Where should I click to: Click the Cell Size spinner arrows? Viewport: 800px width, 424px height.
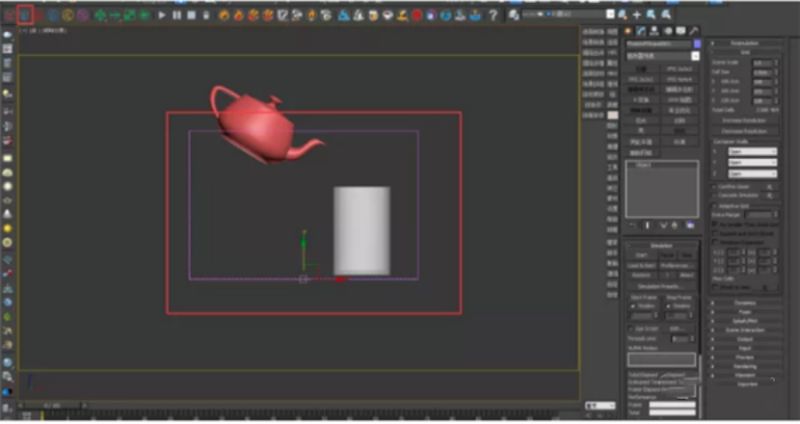(776, 72)
